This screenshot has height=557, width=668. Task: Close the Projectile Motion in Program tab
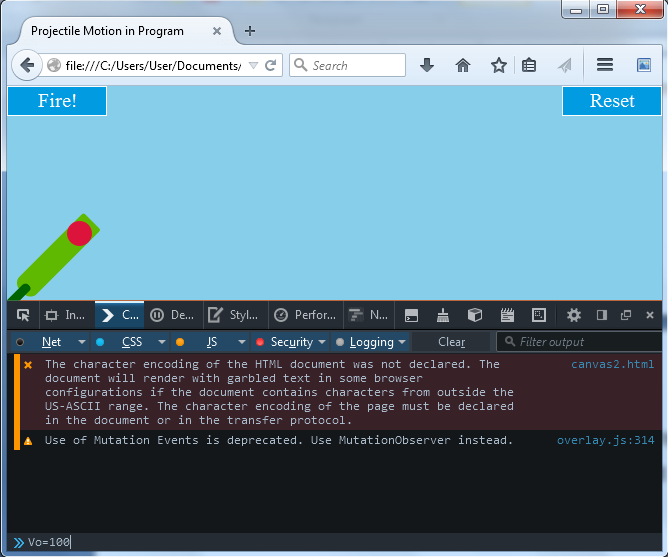click(x=217, y=31)
